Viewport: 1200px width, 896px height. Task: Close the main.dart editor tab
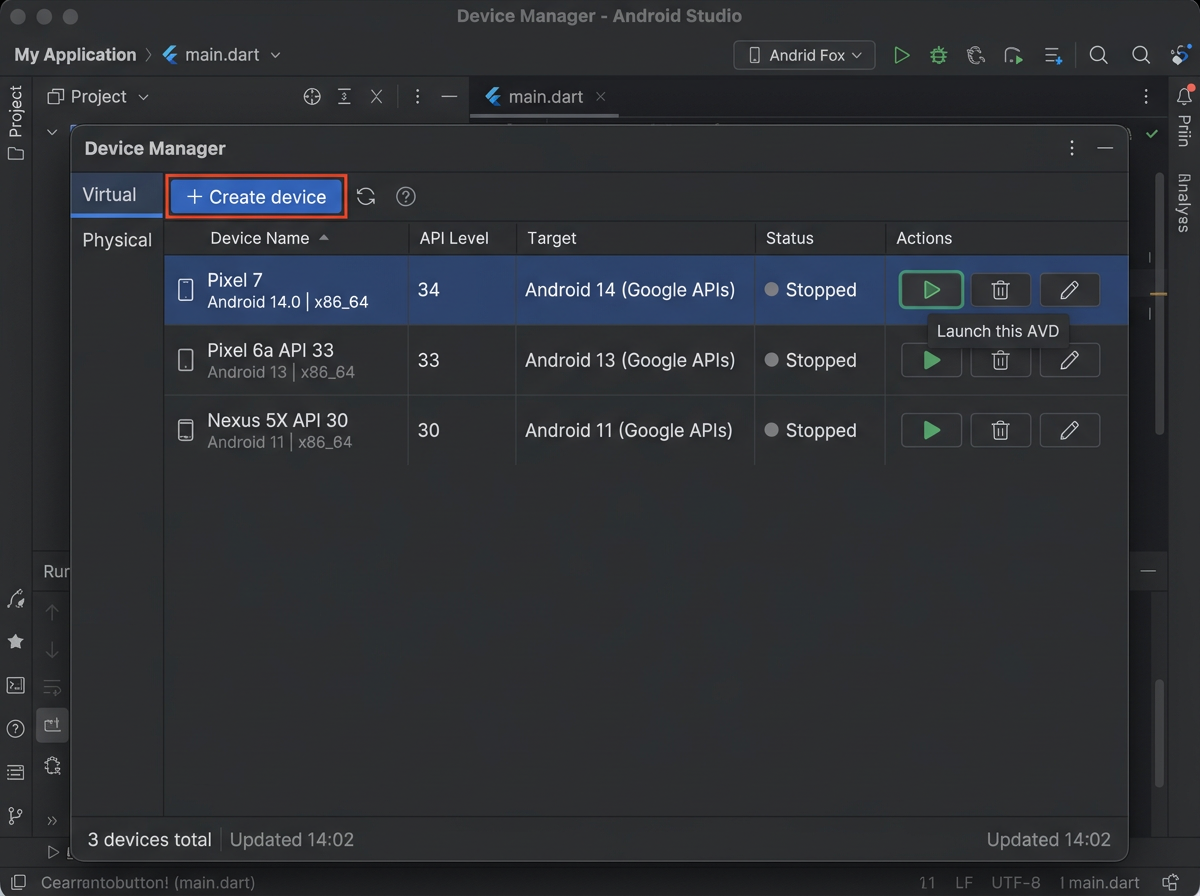[600, 97]
